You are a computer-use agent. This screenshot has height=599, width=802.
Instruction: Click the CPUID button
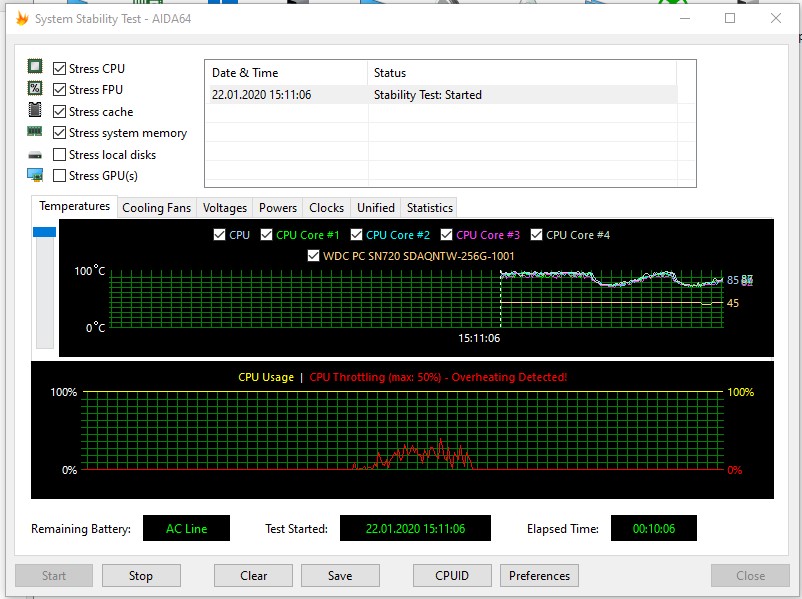(453, 576)
